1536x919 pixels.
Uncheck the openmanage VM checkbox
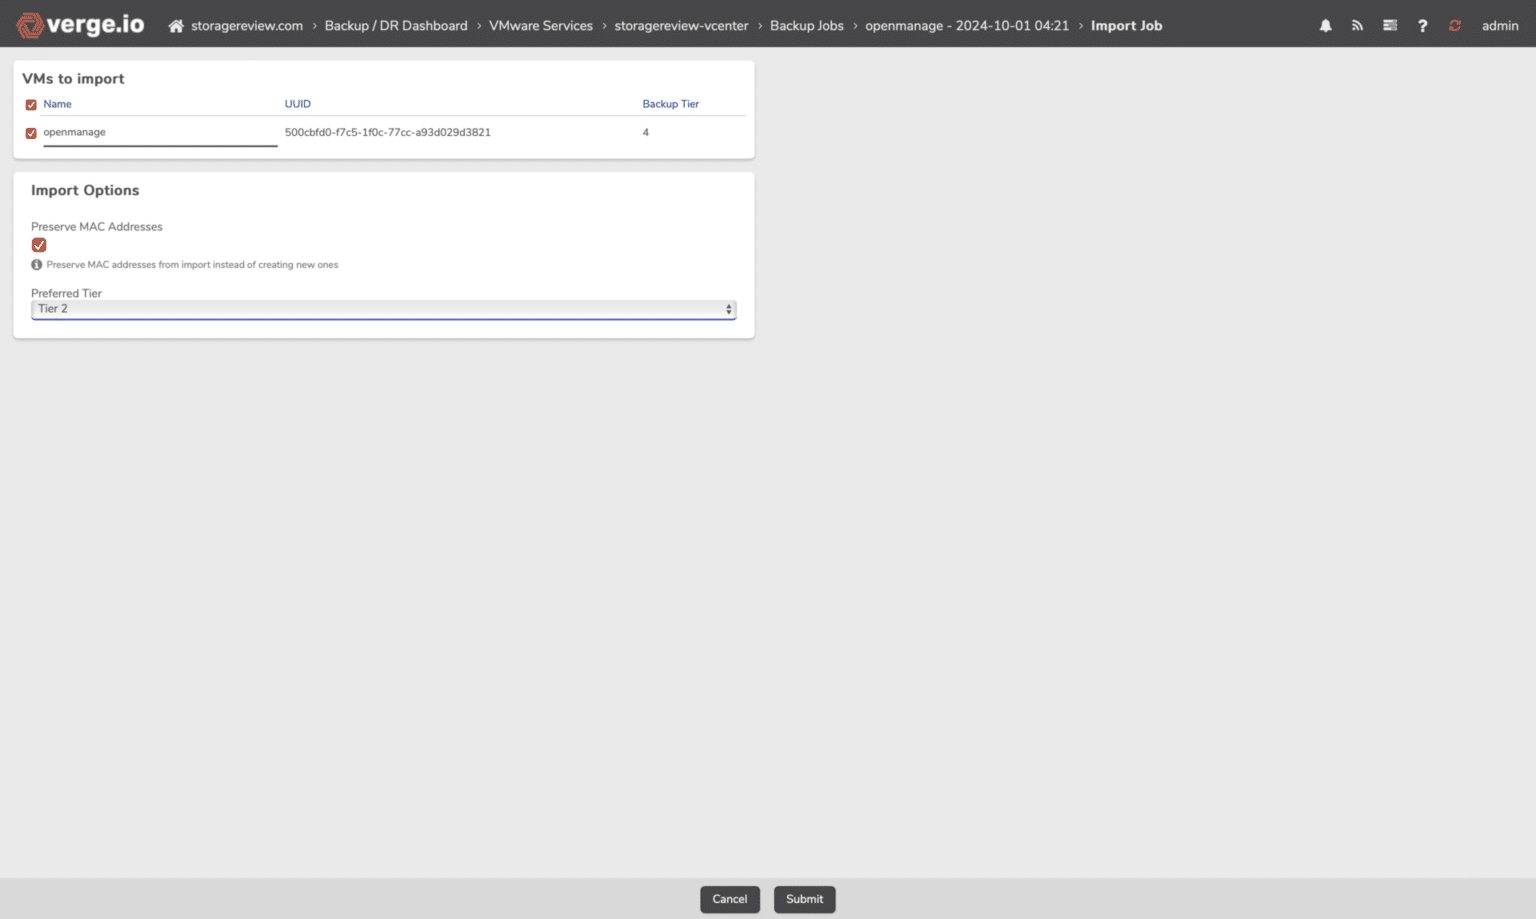(31, 133)
